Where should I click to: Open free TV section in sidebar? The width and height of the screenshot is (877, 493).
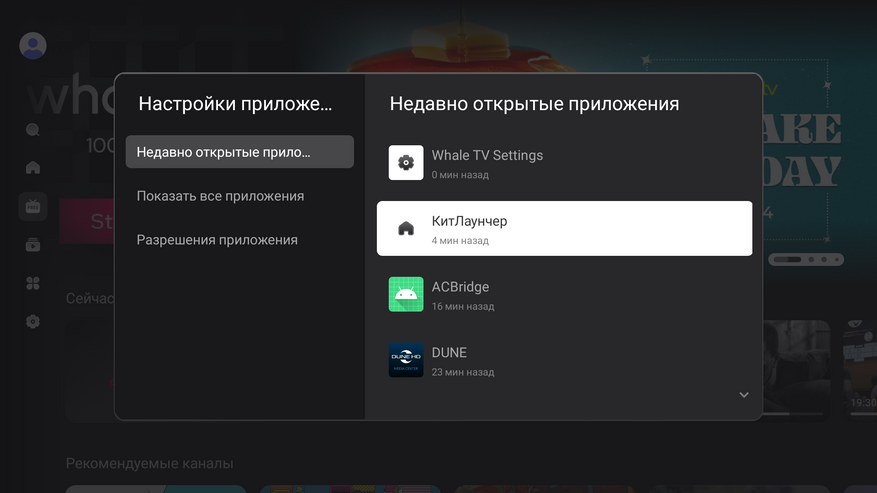32,206
